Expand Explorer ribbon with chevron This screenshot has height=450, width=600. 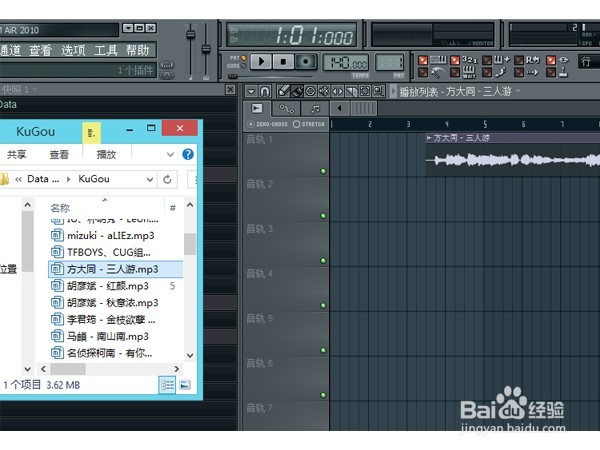tap(170, 155)
